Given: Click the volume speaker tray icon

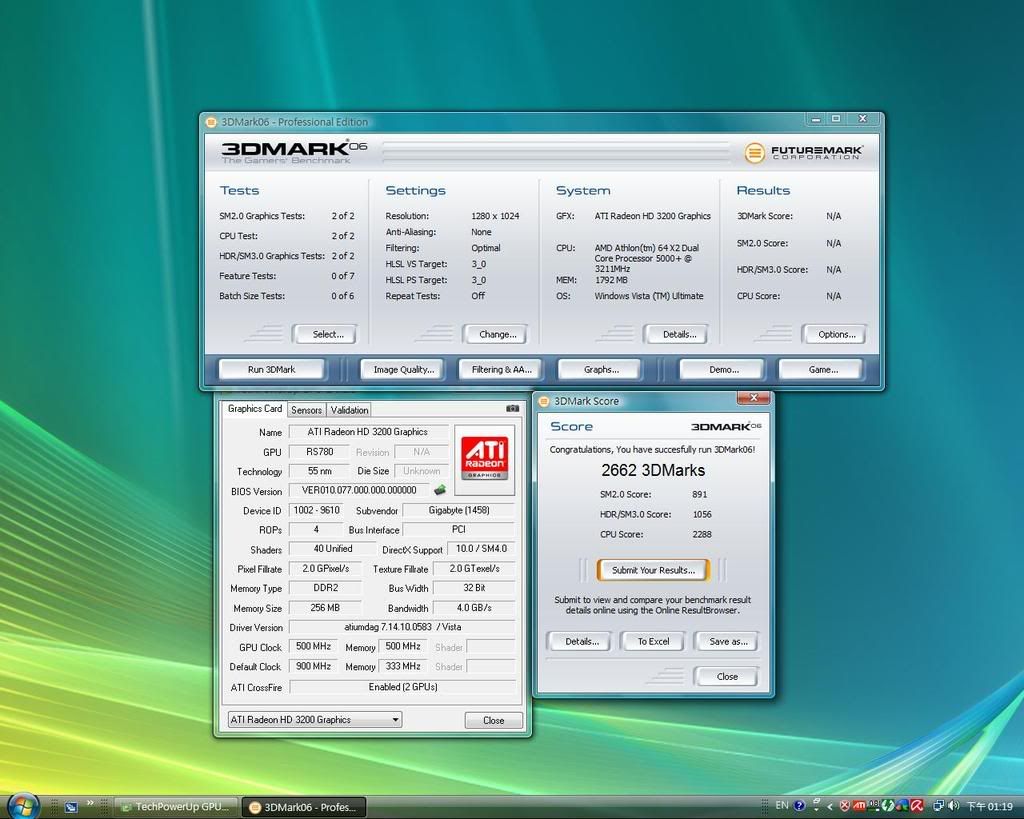Looking at the screenshot, I should (953, 806).
